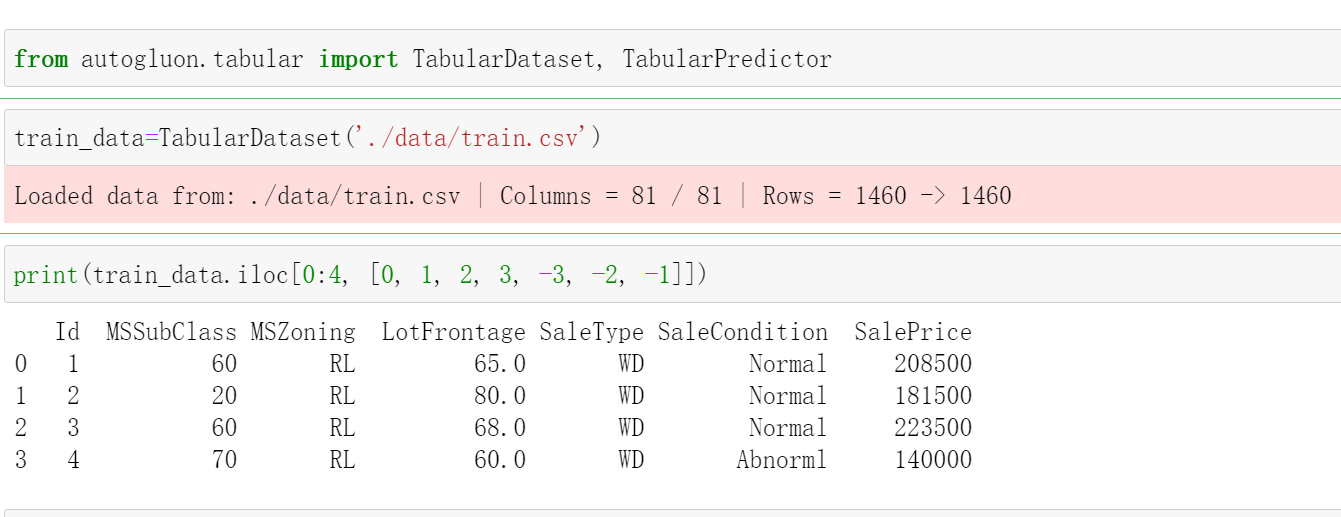This screenshot has width=1341, height=517.
Task: Click the 208500 sale price value
Action: pyautogui.click(x=932, y=364)
